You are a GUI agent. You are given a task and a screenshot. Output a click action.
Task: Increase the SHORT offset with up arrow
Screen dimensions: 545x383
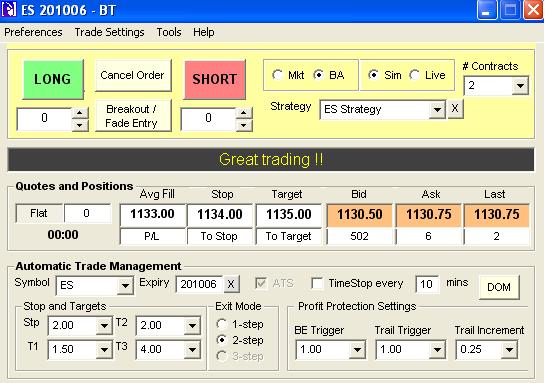[244, 113]
